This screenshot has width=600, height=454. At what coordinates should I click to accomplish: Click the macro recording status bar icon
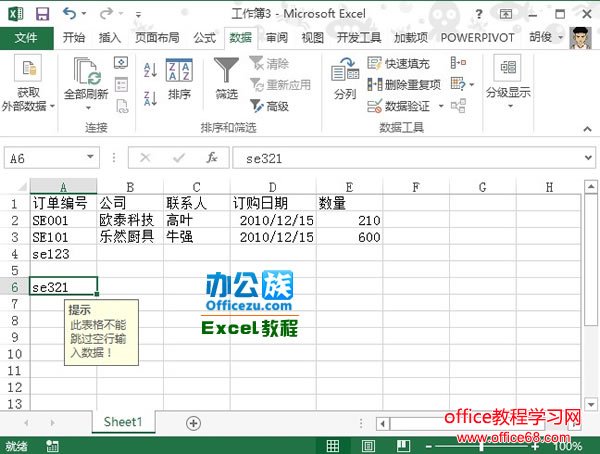pyautogui.click(x=52, y=446)
